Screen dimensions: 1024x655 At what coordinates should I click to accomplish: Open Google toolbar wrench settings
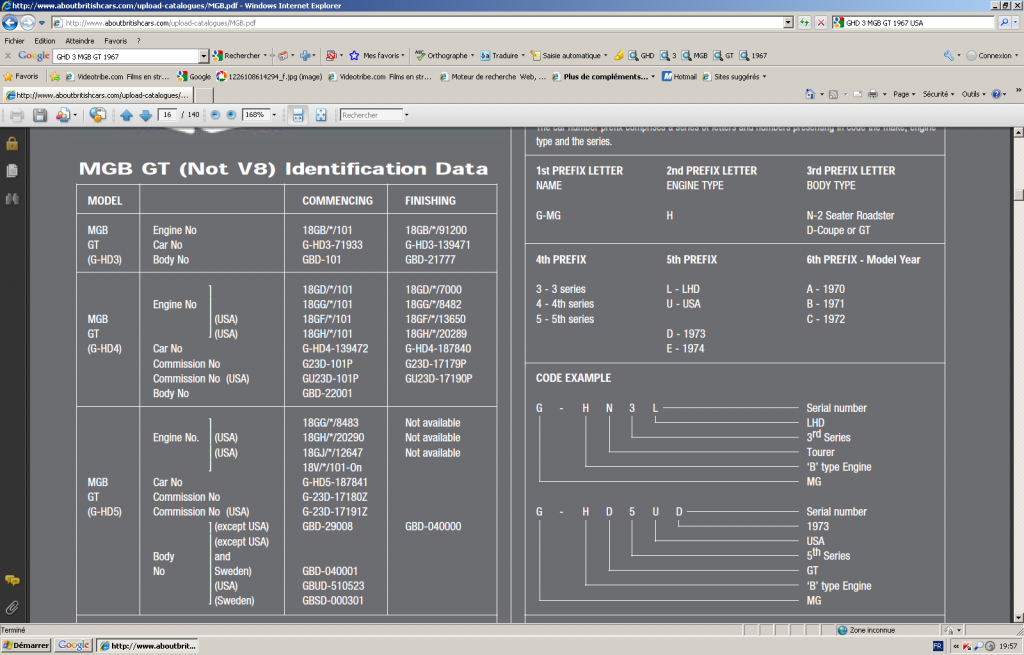(x=949, y=56)
